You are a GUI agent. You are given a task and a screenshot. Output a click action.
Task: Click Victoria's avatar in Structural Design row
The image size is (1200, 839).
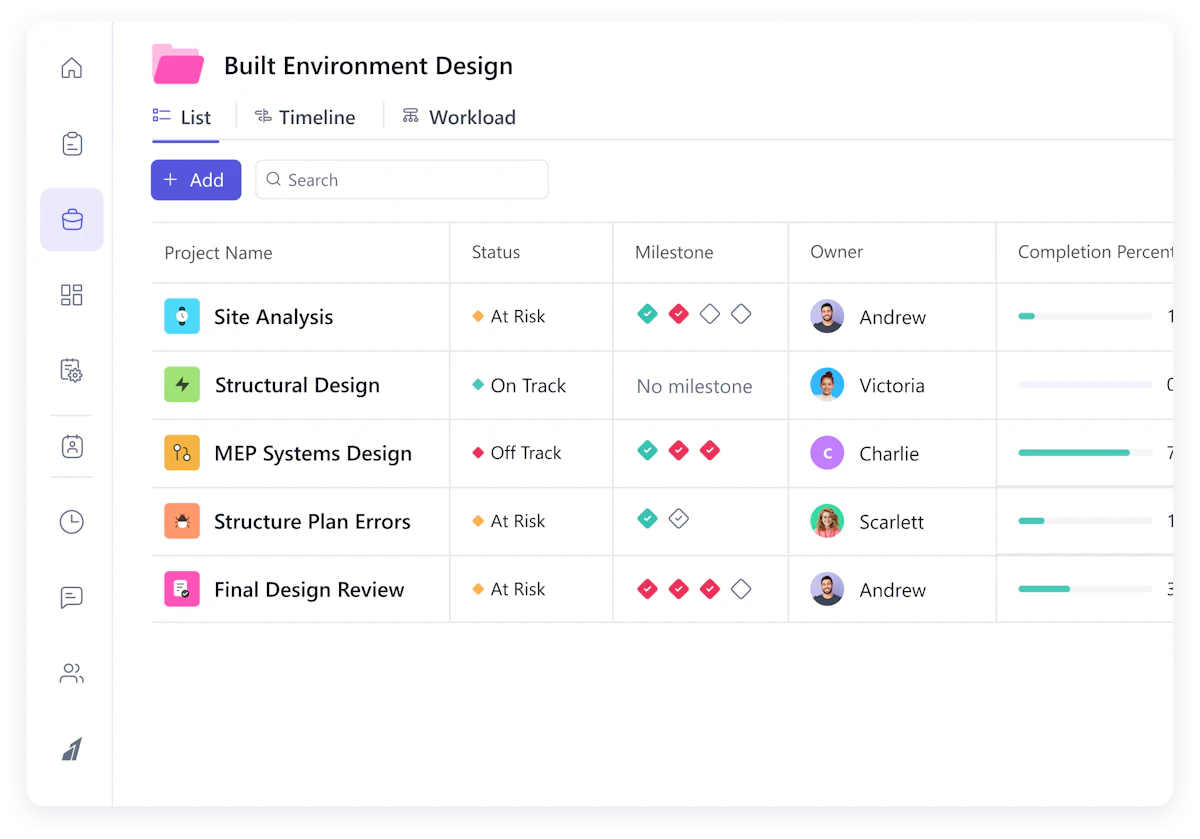tap(827, 384)
